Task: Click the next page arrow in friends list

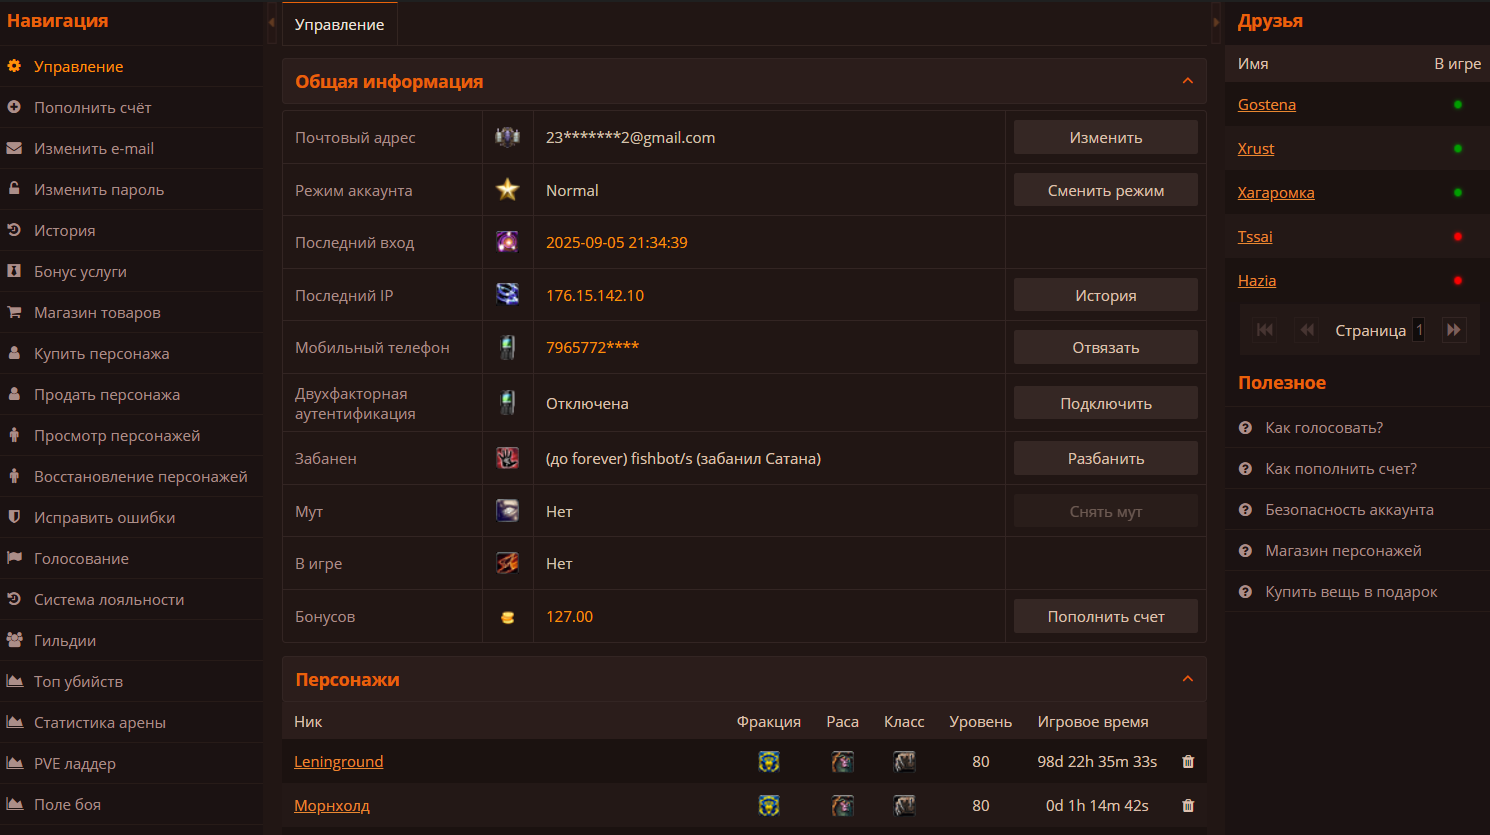Action: 1454,330
